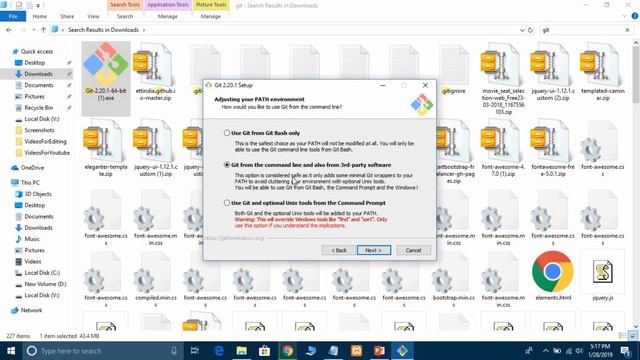Screen dimensions: 640x360
Task: Open 3D Objects under This PC
Action: pos(38,194)
